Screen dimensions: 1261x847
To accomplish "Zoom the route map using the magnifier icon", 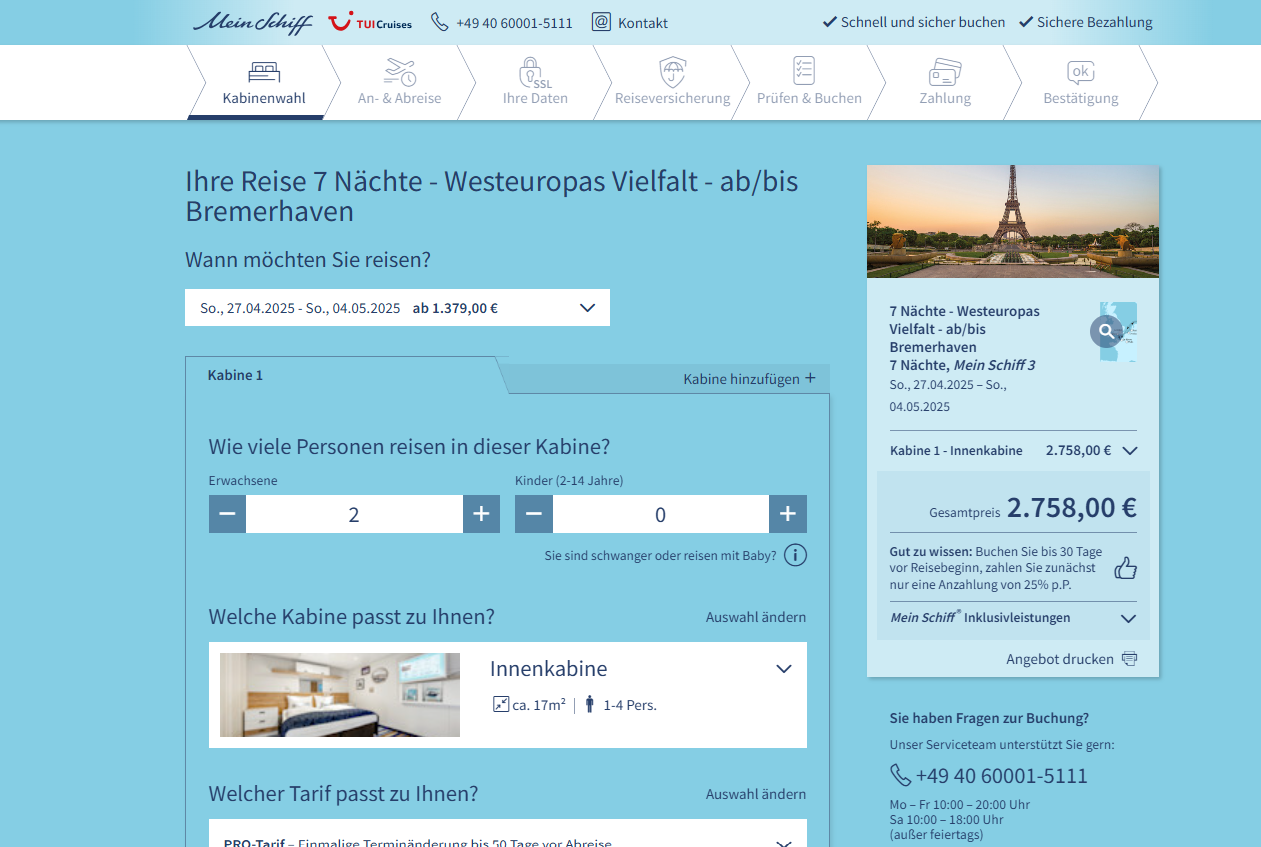I will coord(1104,331).
